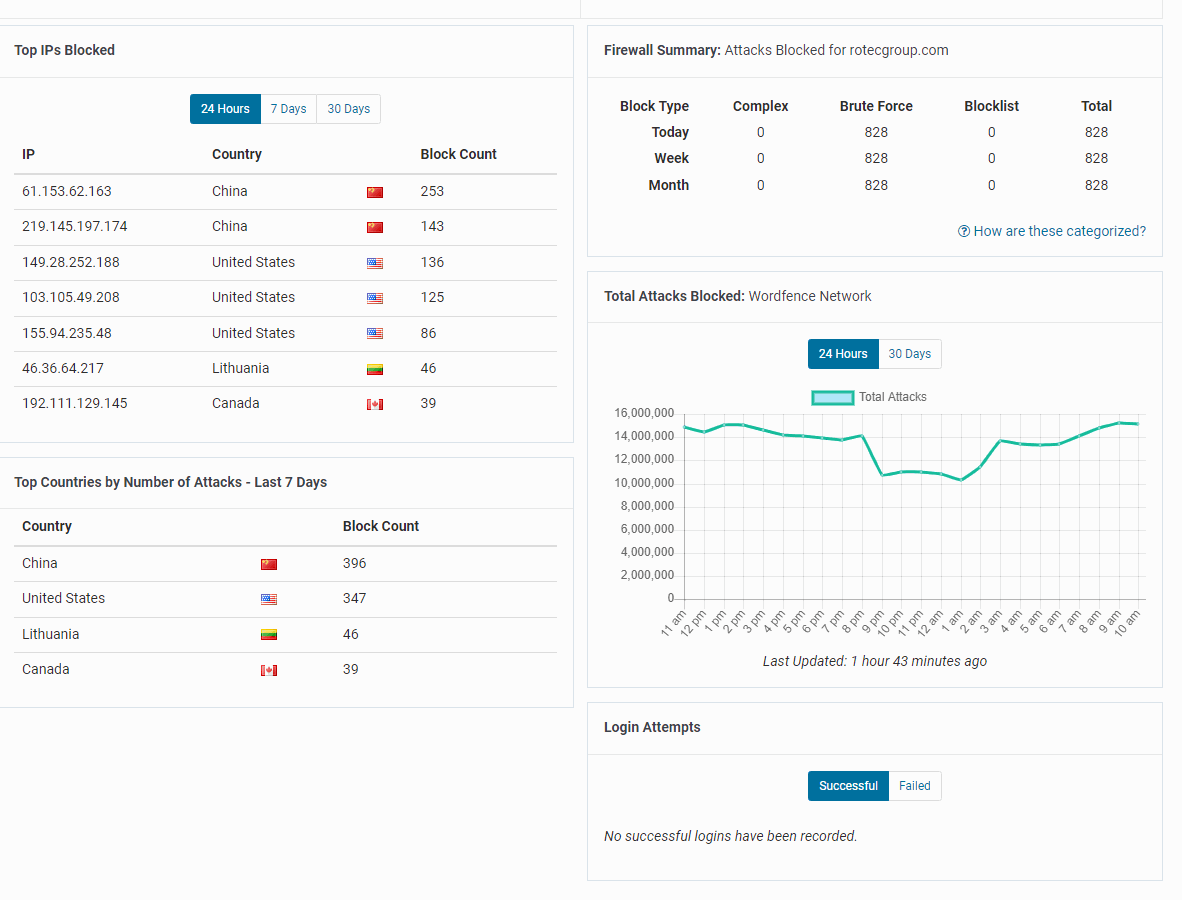This screenshot has height=900, width=1182.
Task: Click Canada in Top Countries table
Action: point(45,669)
